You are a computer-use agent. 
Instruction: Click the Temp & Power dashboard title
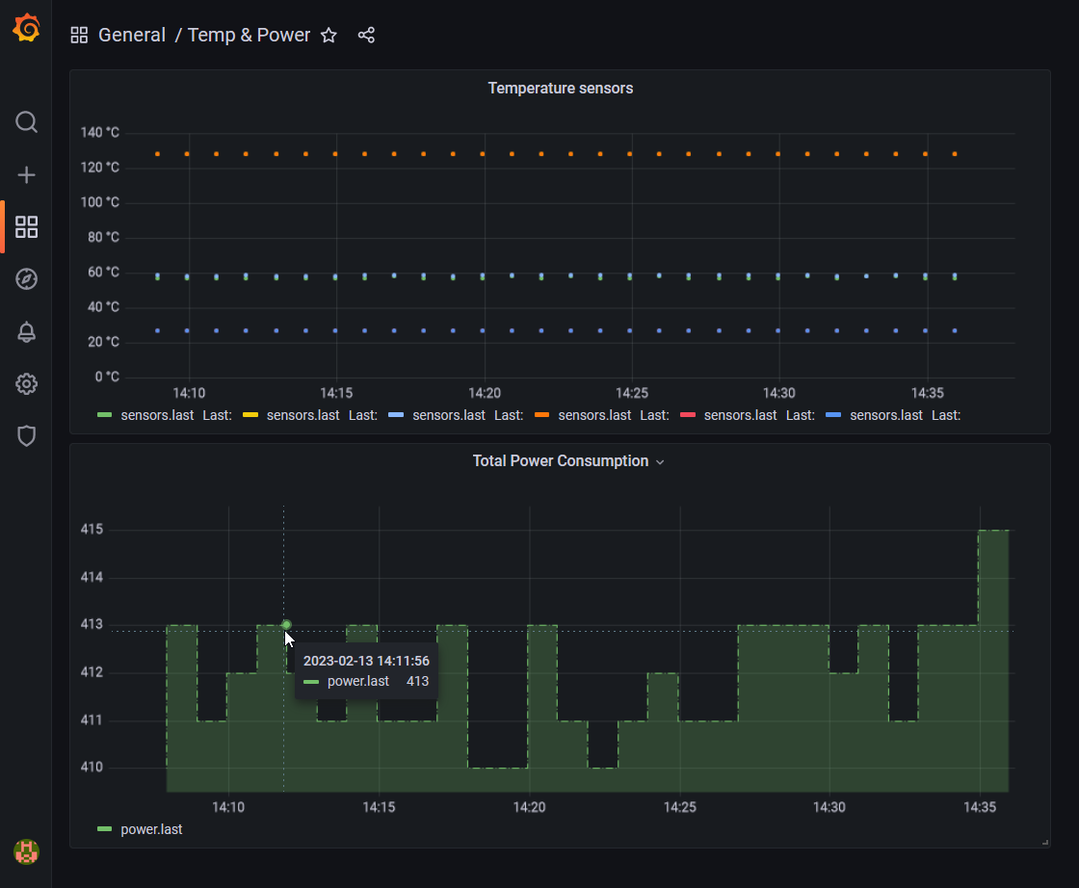coord(249,35)
